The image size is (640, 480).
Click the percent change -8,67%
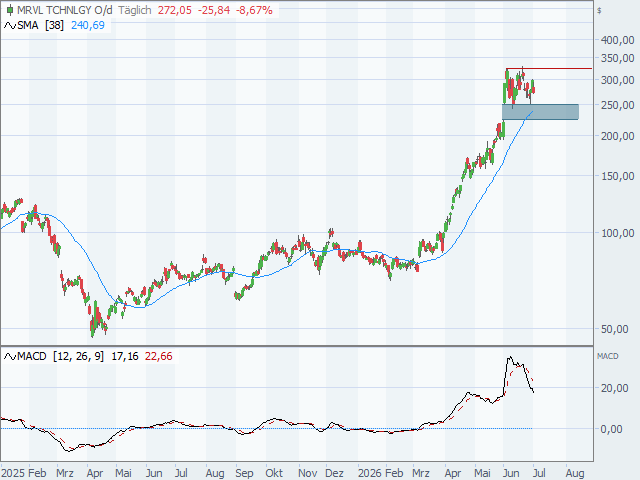coord(254,10)
